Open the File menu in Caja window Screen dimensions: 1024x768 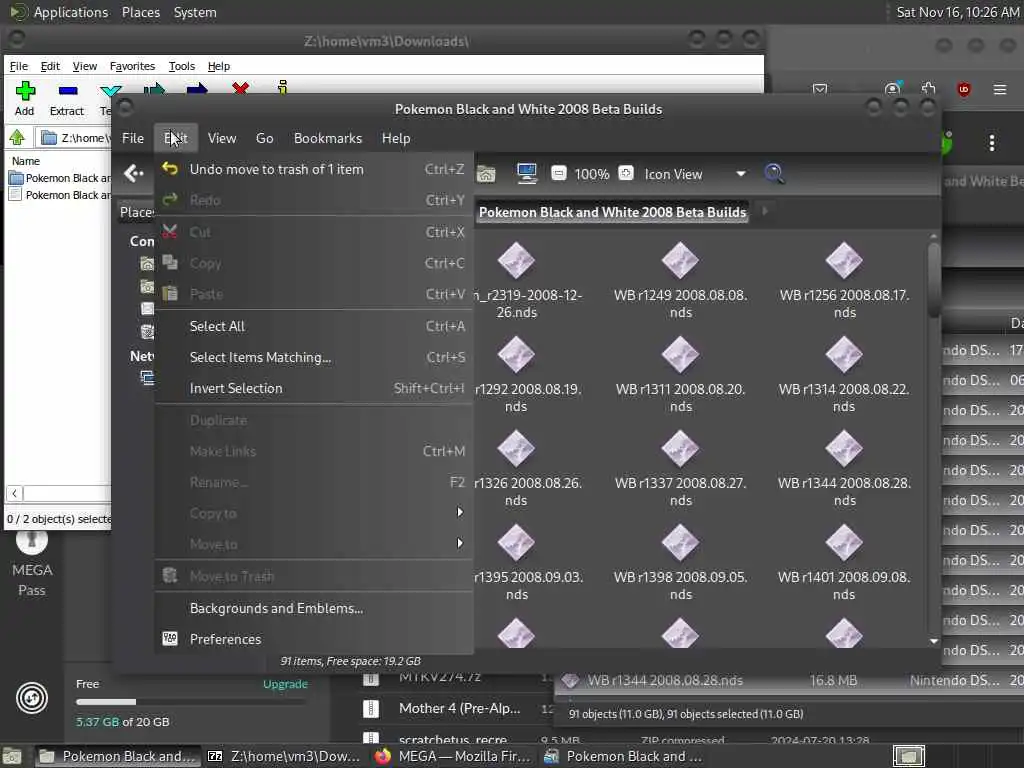pyautogui.click(x=133, y=138)
